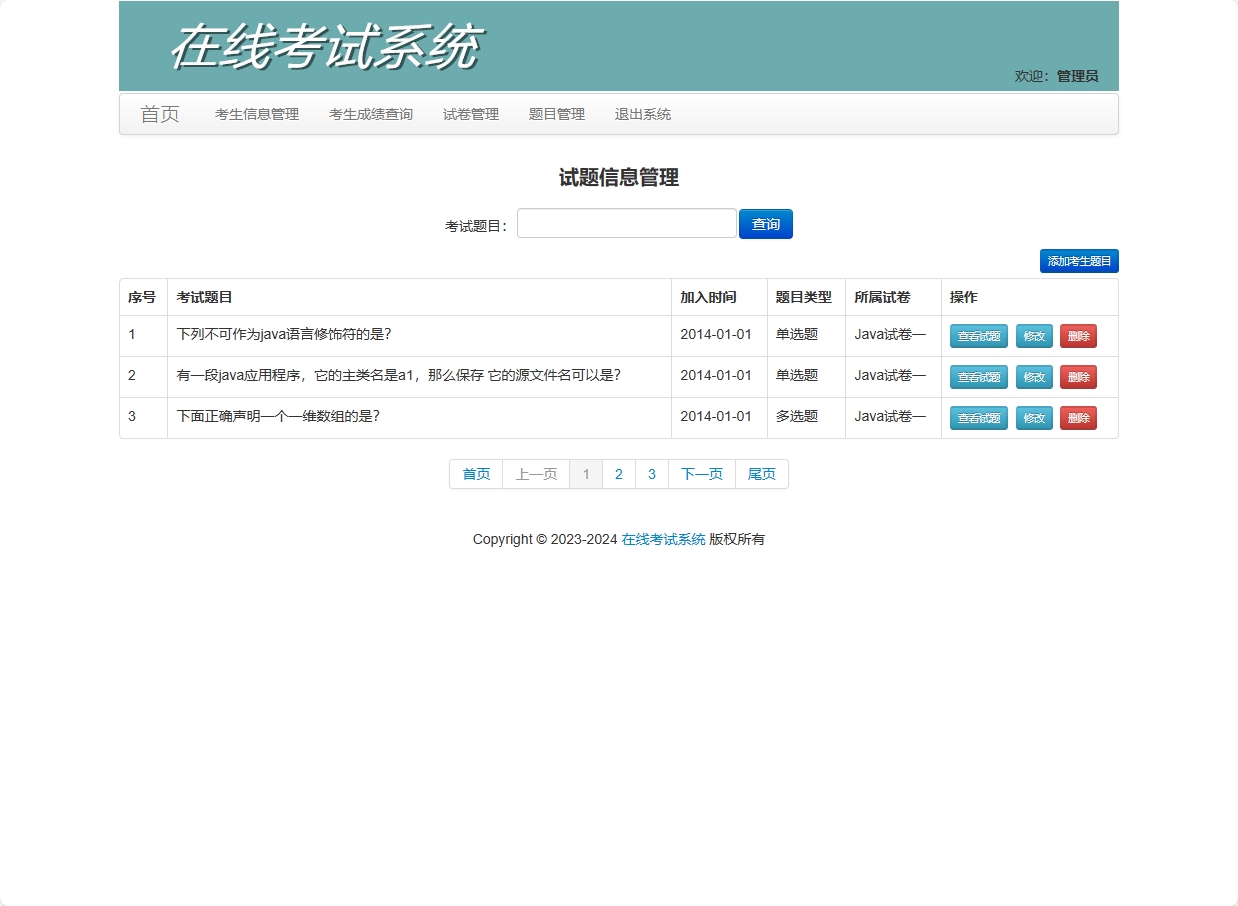The image size is (1238, 906).
Task: Click 退出系统 to log out
Action: click(x=642, y=114)
